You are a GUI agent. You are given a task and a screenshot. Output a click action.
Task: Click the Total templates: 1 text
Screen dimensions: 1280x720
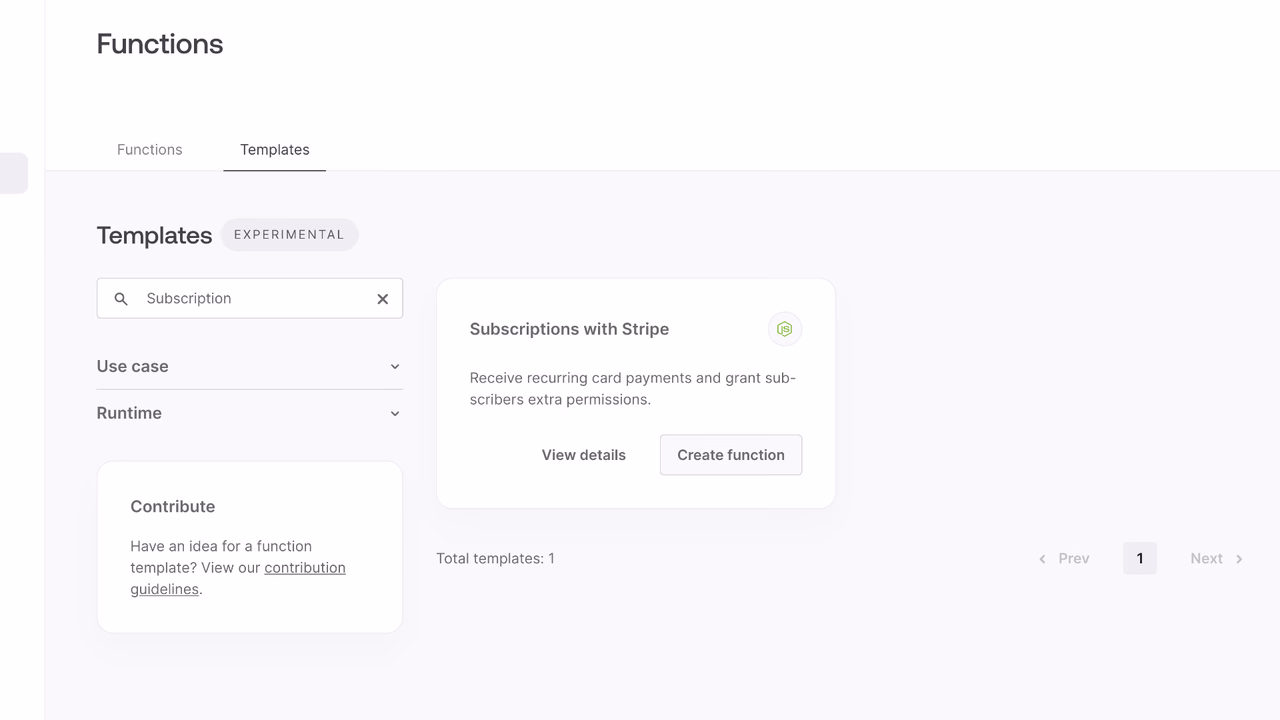click(495, 559)
